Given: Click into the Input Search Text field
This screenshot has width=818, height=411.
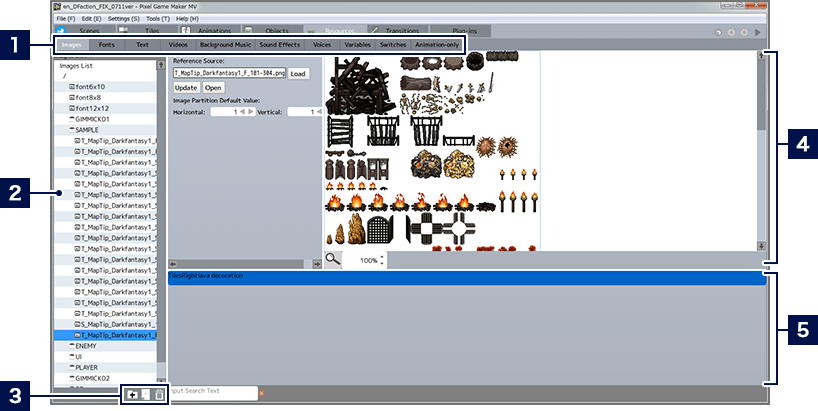Looking at the screenshot, I should [212, 392].
